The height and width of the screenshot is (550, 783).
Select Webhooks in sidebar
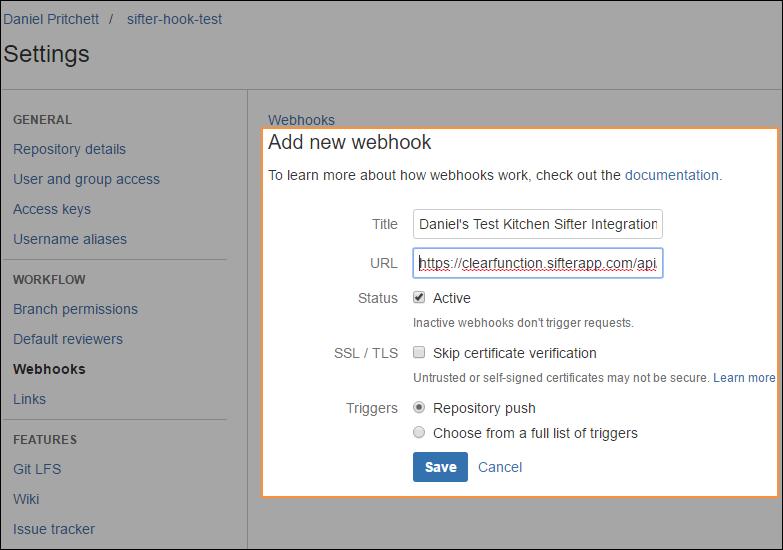click(49, 369)
